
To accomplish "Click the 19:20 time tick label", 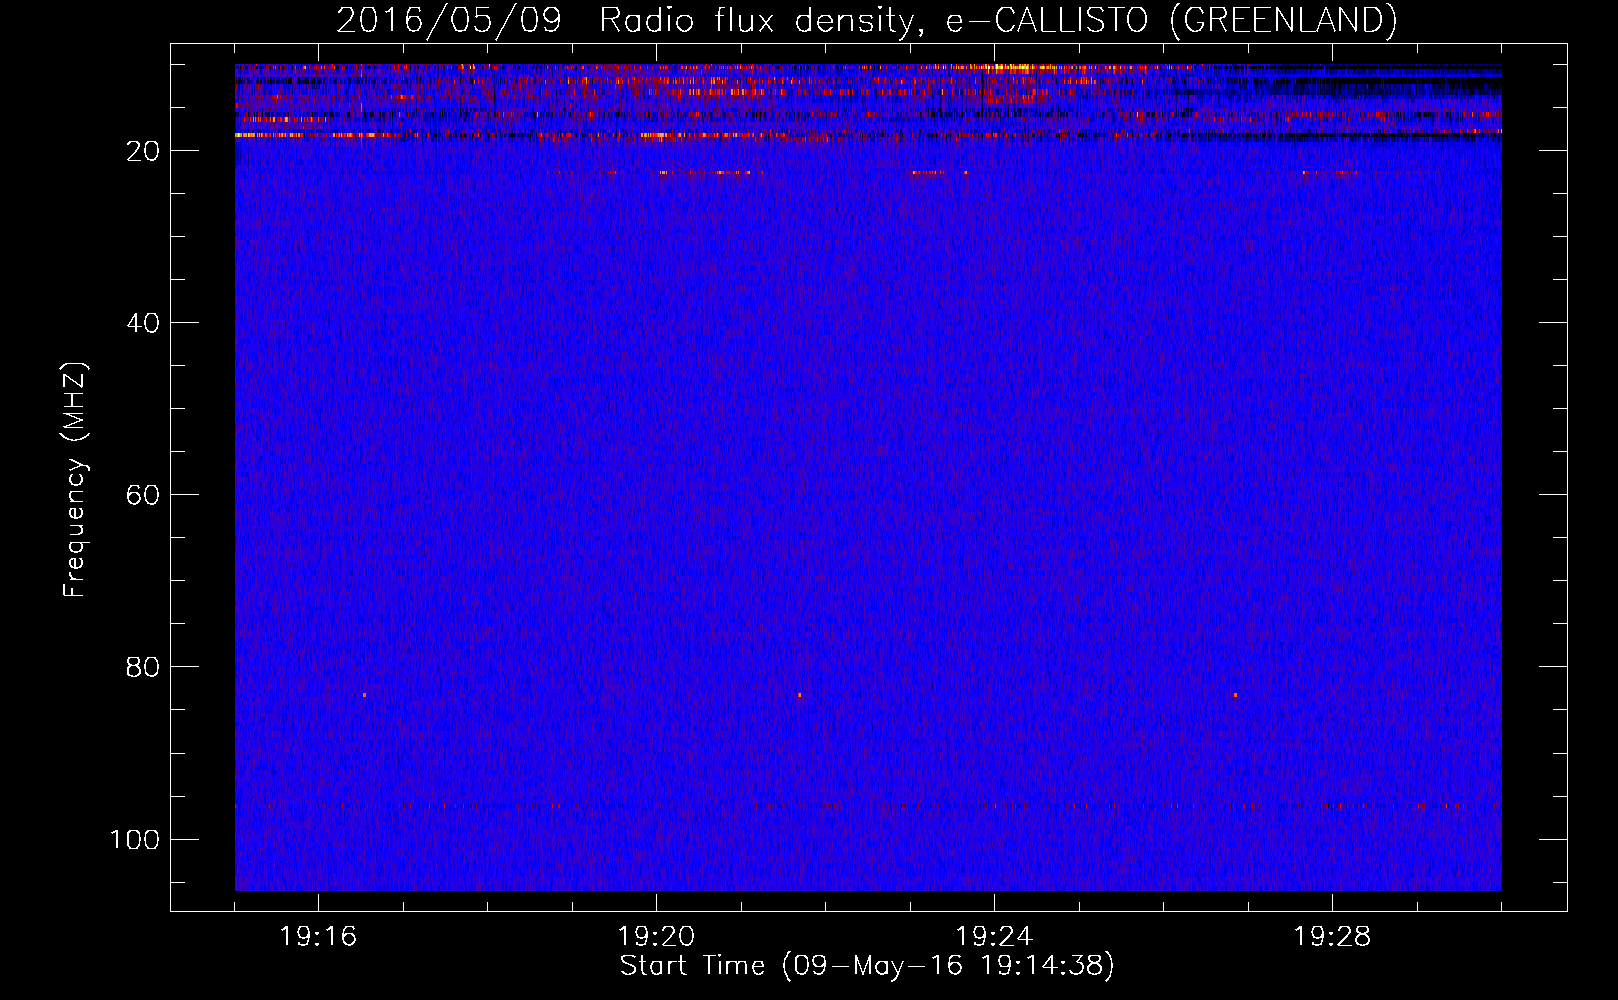I will pyautogui.click(x=656, y=937).
